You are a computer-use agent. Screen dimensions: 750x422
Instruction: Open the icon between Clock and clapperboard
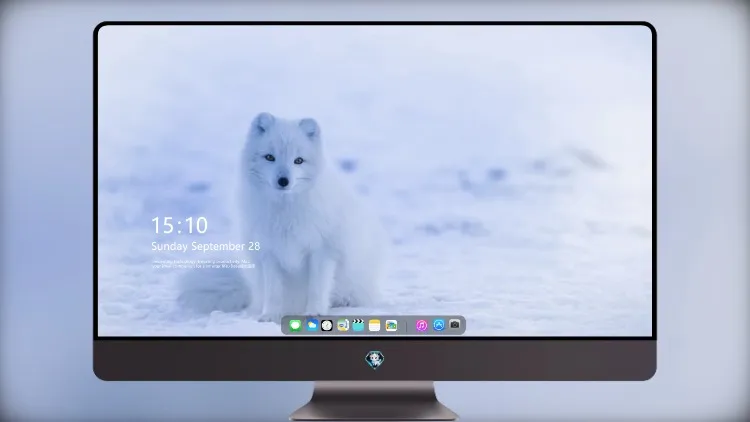(343, 325)
